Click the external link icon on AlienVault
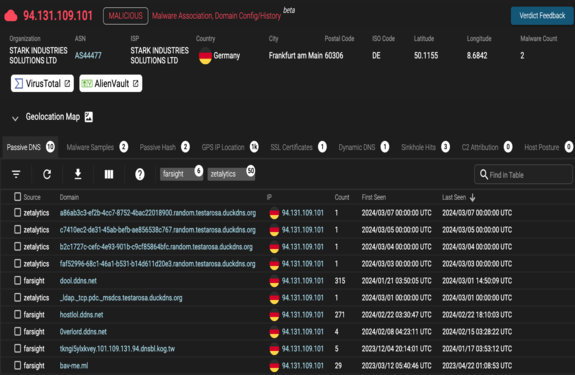 click(x=136, y=84)
